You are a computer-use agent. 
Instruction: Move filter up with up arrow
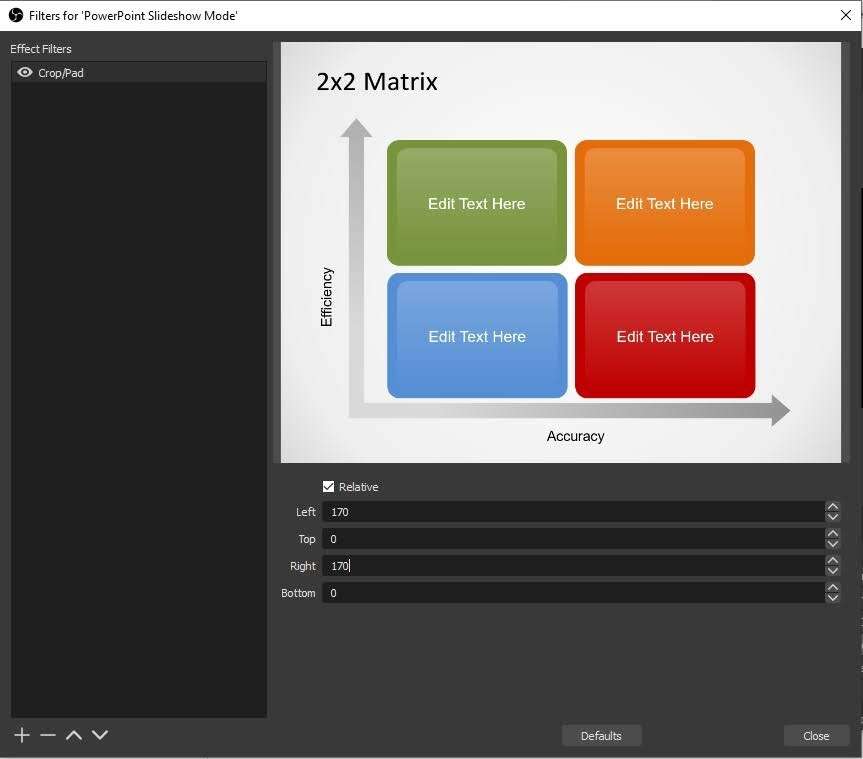pyautogui.click(x=74, y=735)
